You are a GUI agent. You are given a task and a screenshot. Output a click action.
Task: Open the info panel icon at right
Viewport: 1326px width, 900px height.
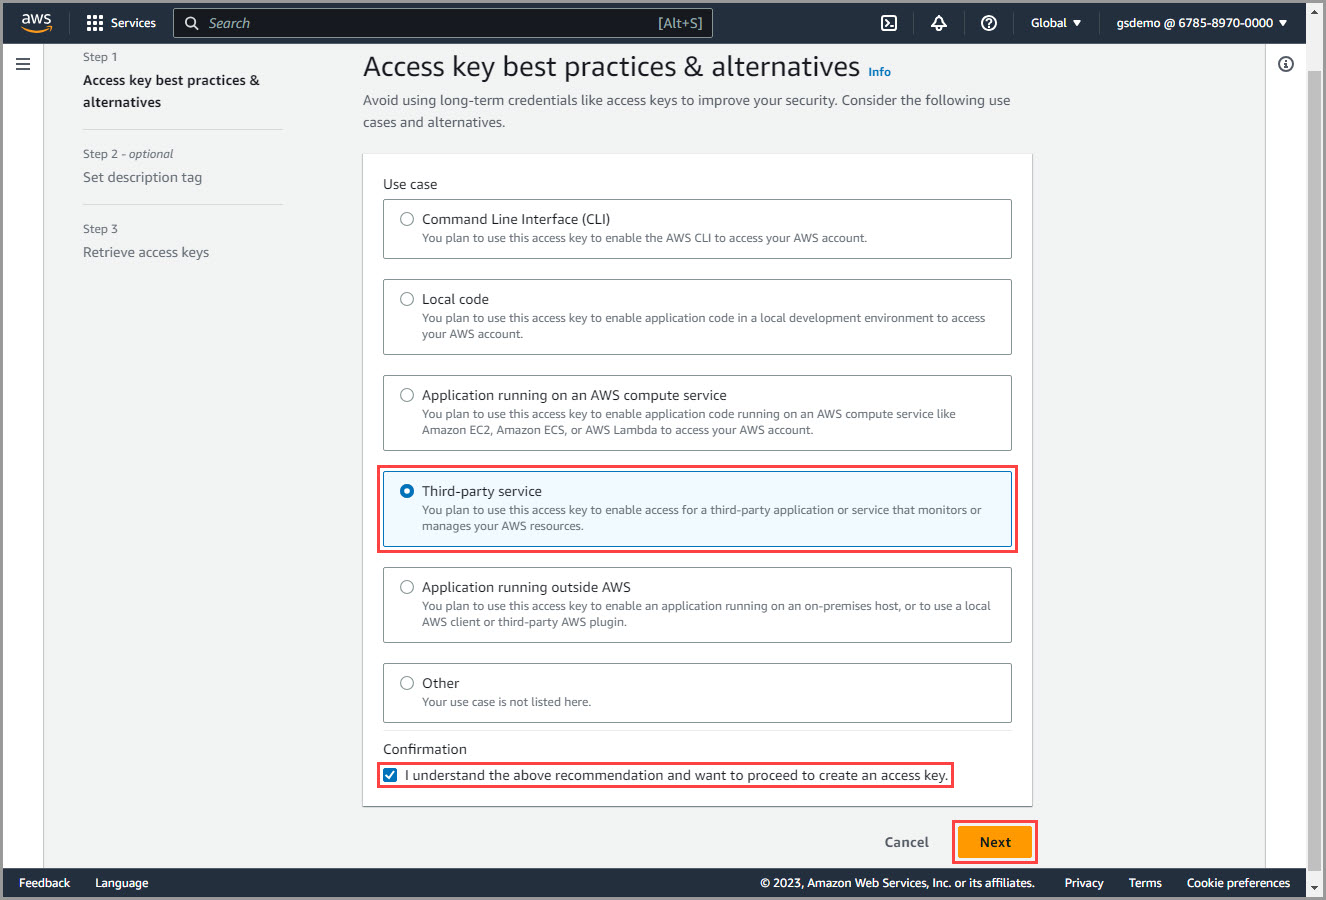pos(1286,64)
